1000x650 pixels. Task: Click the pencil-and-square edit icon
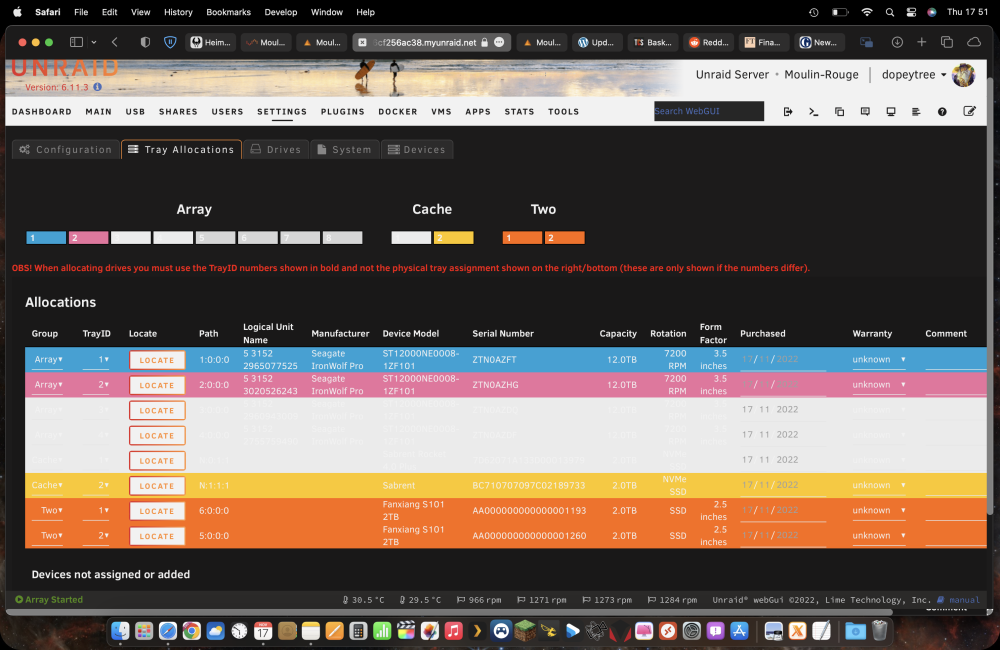969,111
